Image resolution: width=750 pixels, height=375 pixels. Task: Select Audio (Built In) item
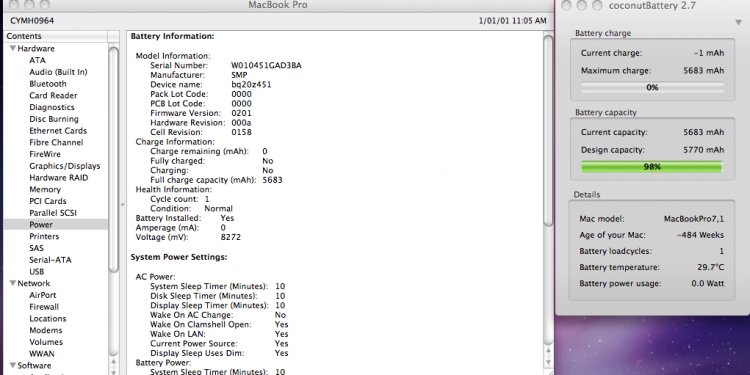click(x=58, y=72)
